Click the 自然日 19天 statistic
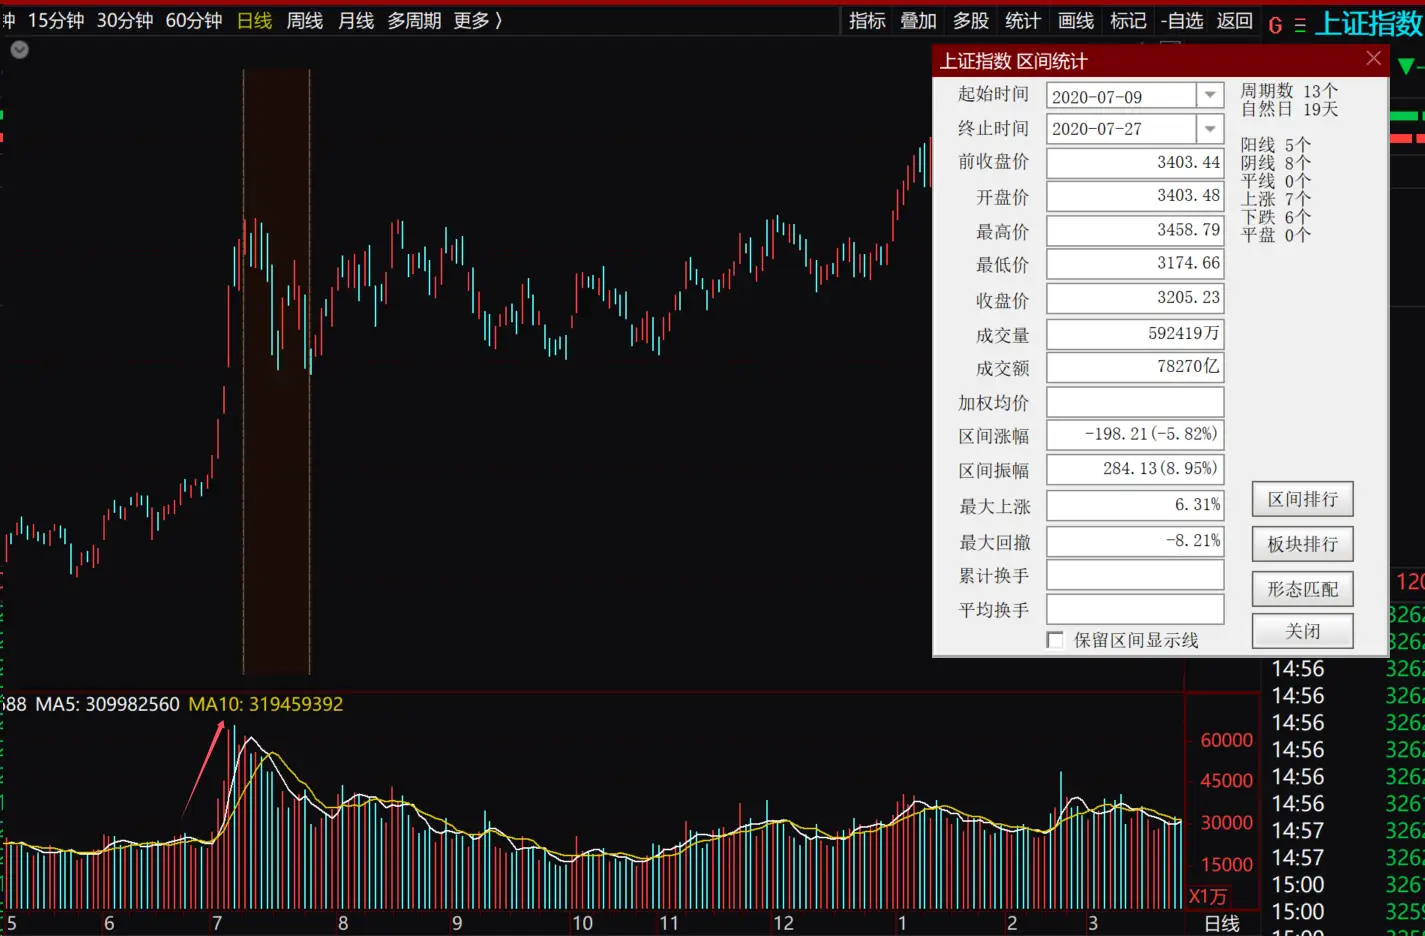Image resolution: width=1425 pixels, height=936 pixels. (1289, 109)
